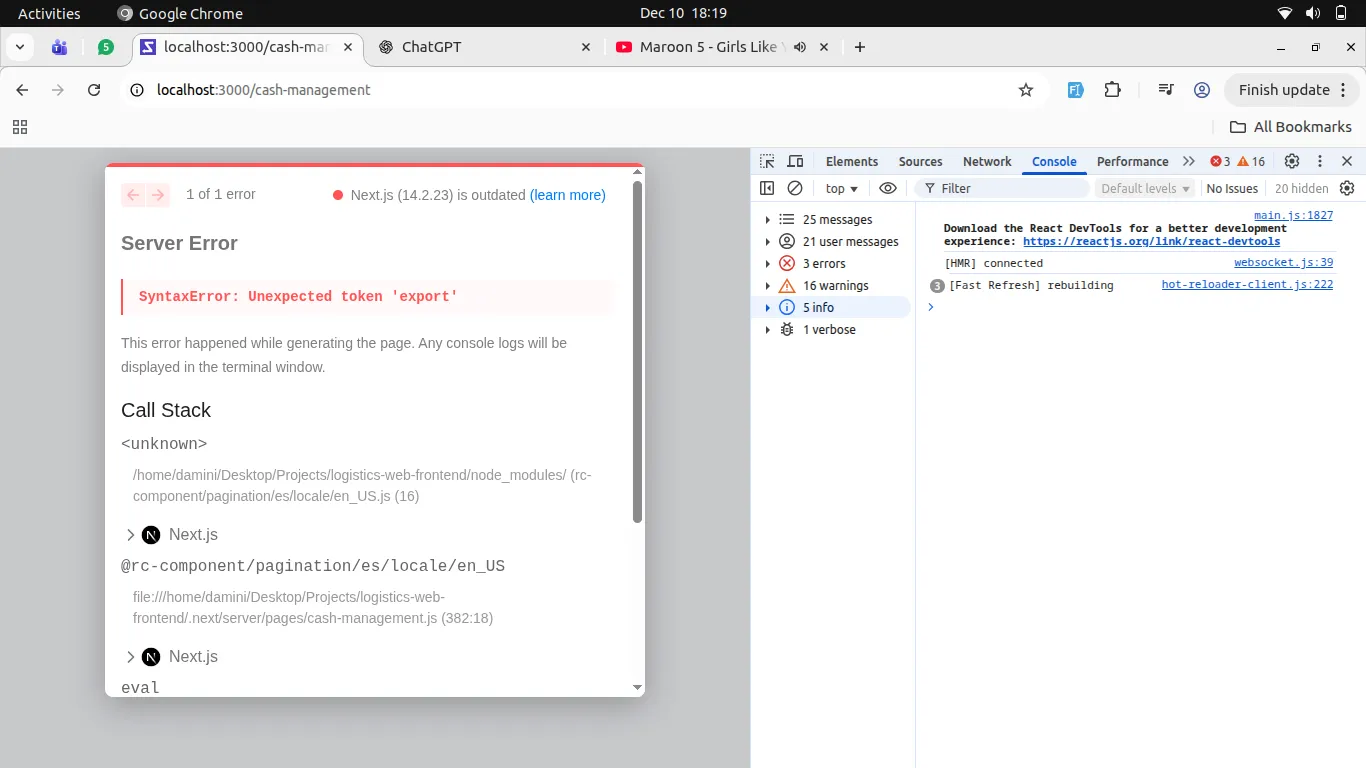Bookmark this page with the star icon
Viewport: 1366px width, 768px height.
point(1026,90)
